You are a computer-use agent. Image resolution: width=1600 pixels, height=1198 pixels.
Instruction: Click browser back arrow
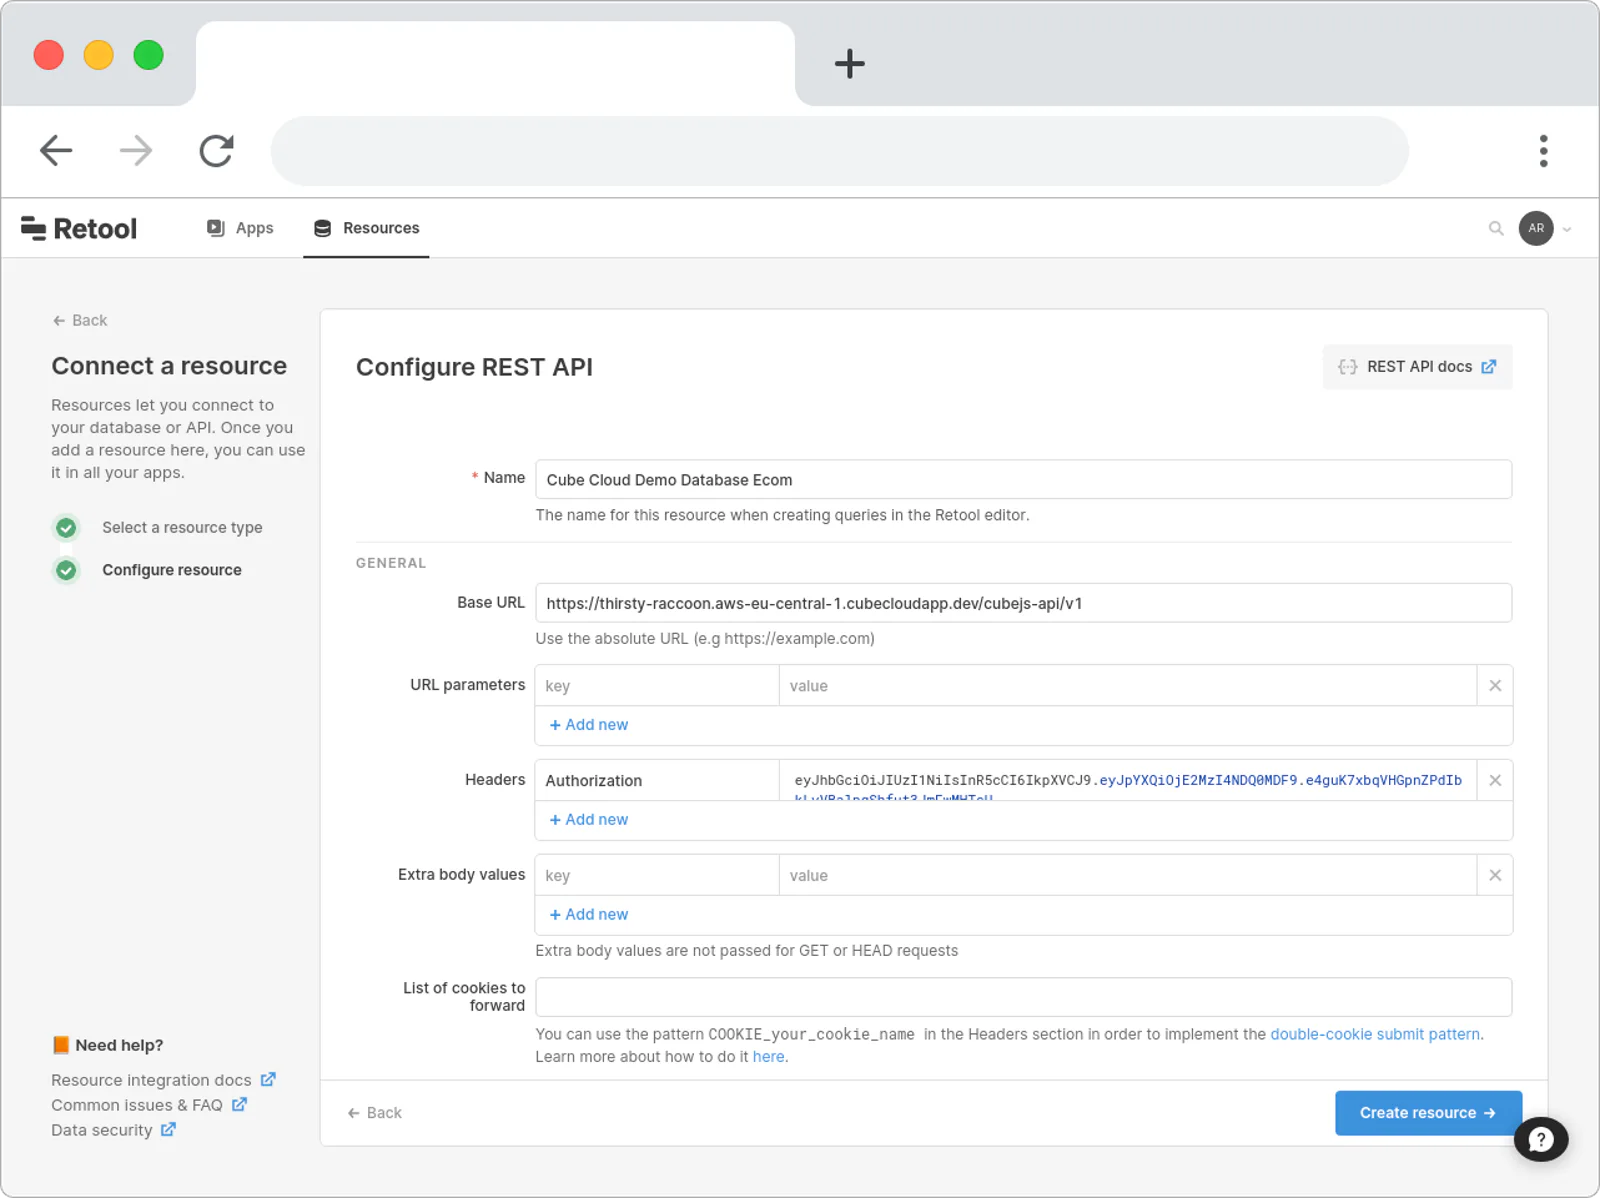click(x=56, y=151)
